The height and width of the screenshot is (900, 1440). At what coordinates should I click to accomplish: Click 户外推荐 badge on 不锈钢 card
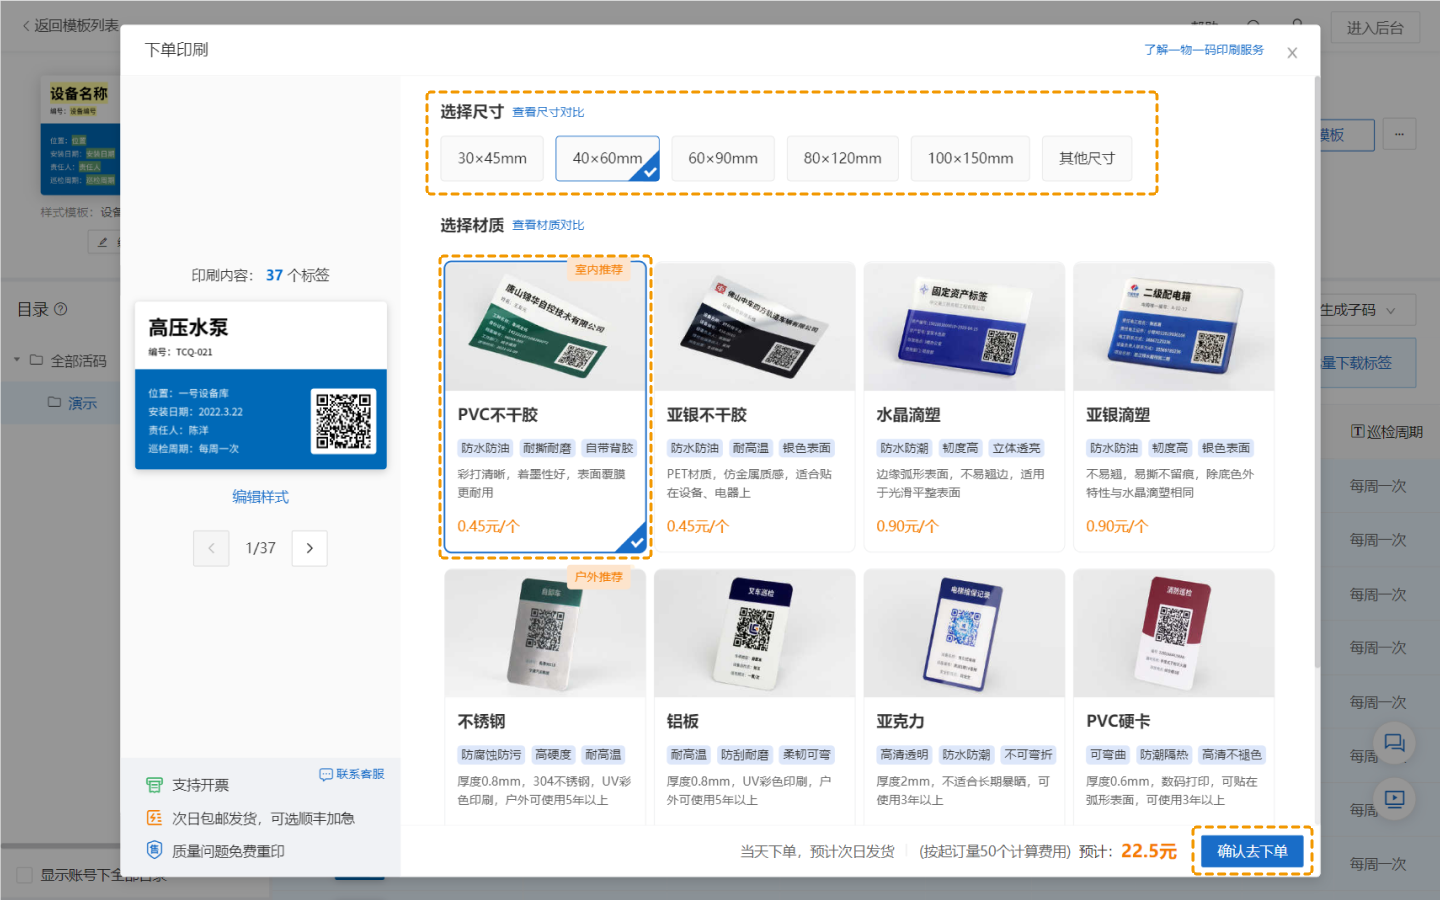coord(598,577)
